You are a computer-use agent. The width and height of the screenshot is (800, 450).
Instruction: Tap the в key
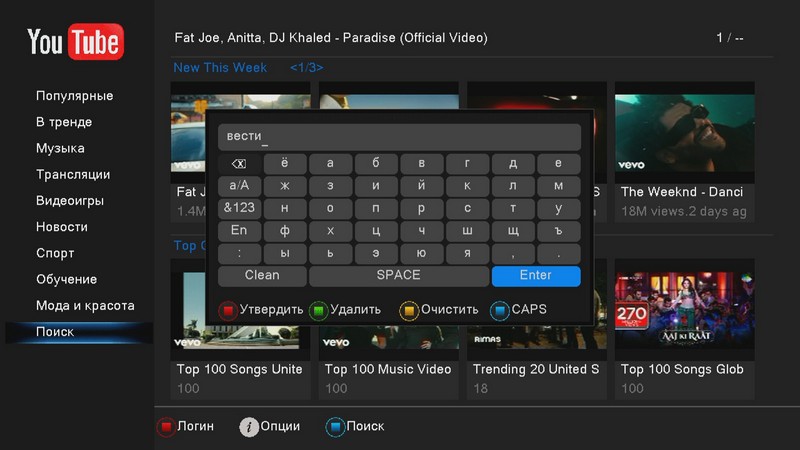click(x=421, y=164)
